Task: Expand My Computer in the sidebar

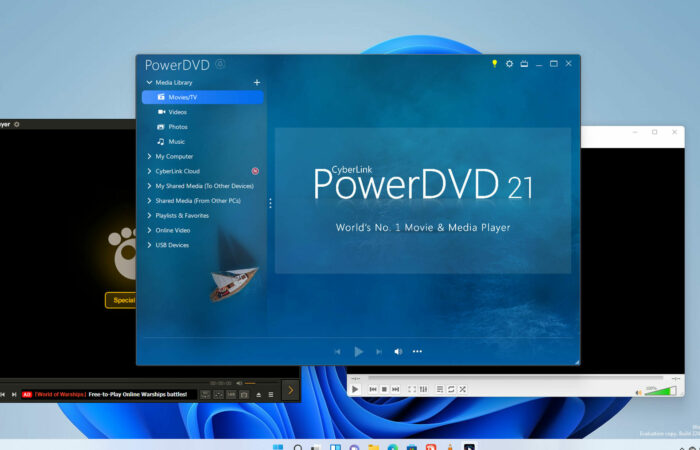Action: (150, 156)
